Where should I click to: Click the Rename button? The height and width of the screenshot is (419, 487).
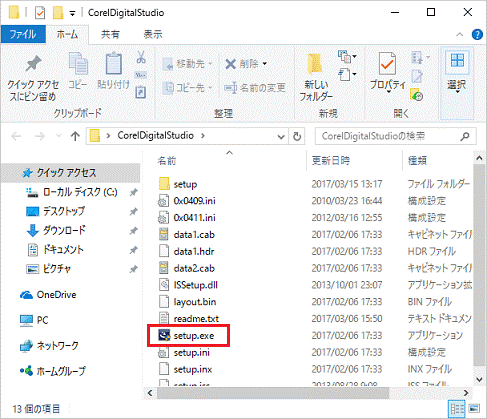[255, 88]
